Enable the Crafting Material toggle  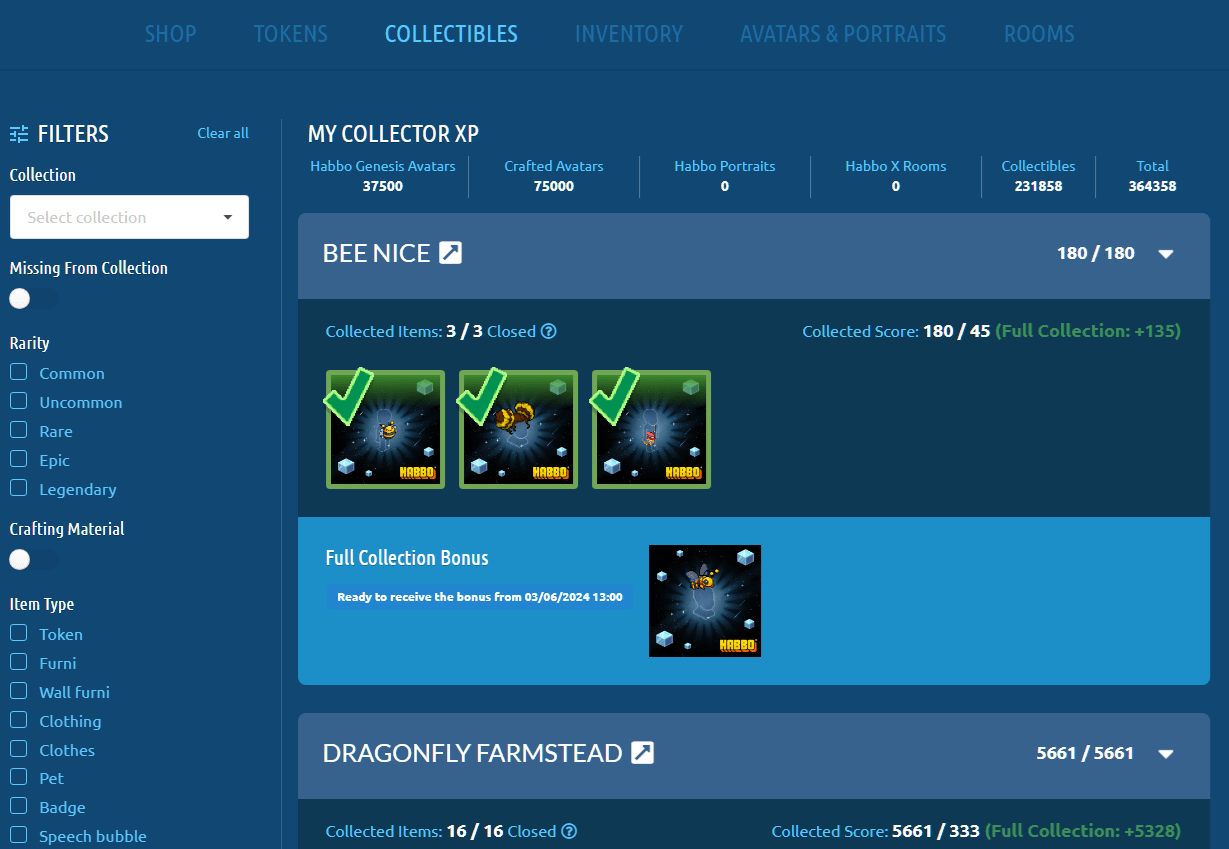coord(32,560)
